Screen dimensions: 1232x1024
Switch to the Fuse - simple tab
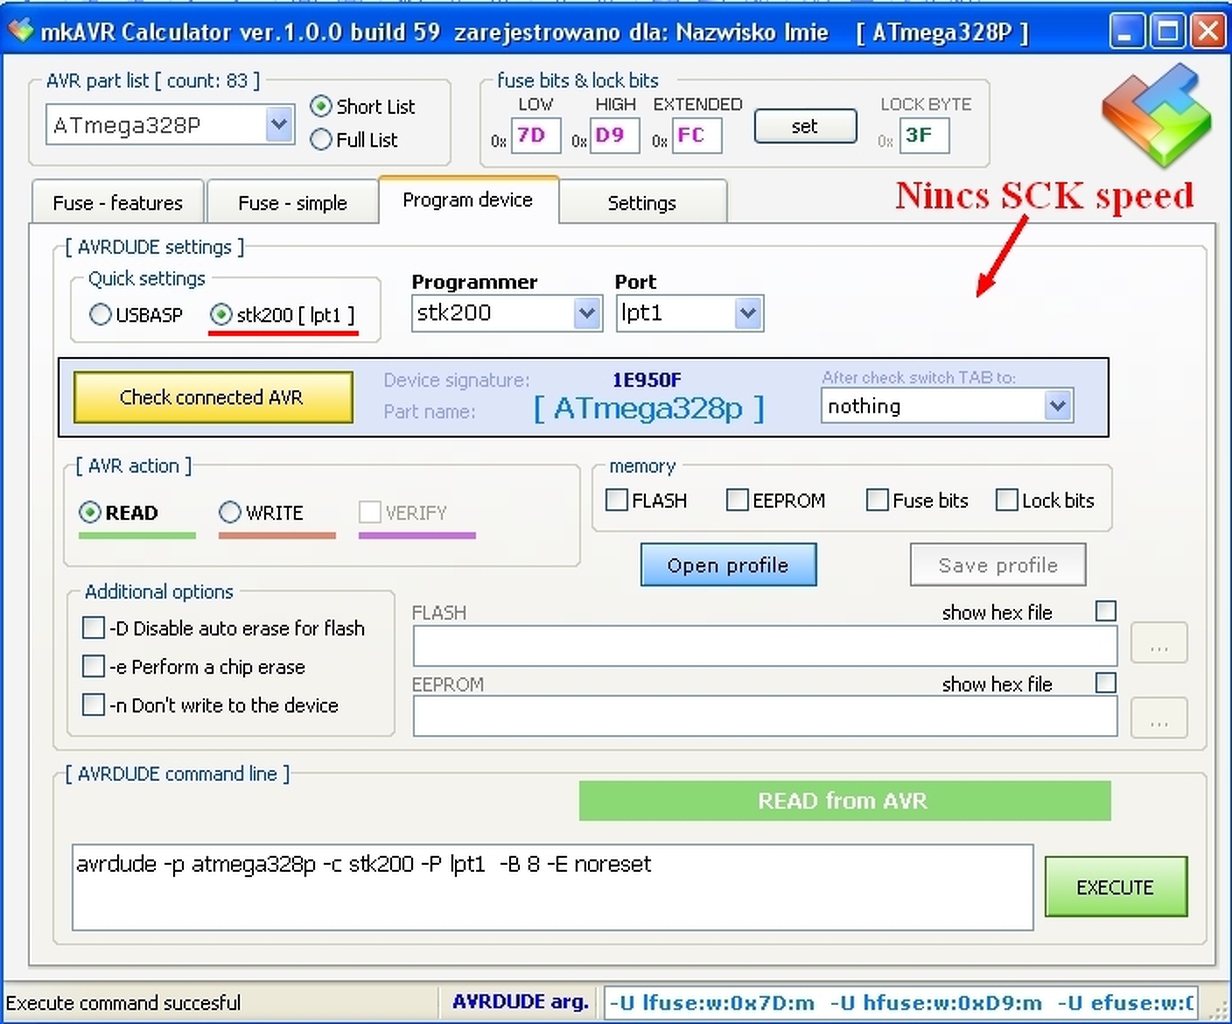[x=293, y=203]
